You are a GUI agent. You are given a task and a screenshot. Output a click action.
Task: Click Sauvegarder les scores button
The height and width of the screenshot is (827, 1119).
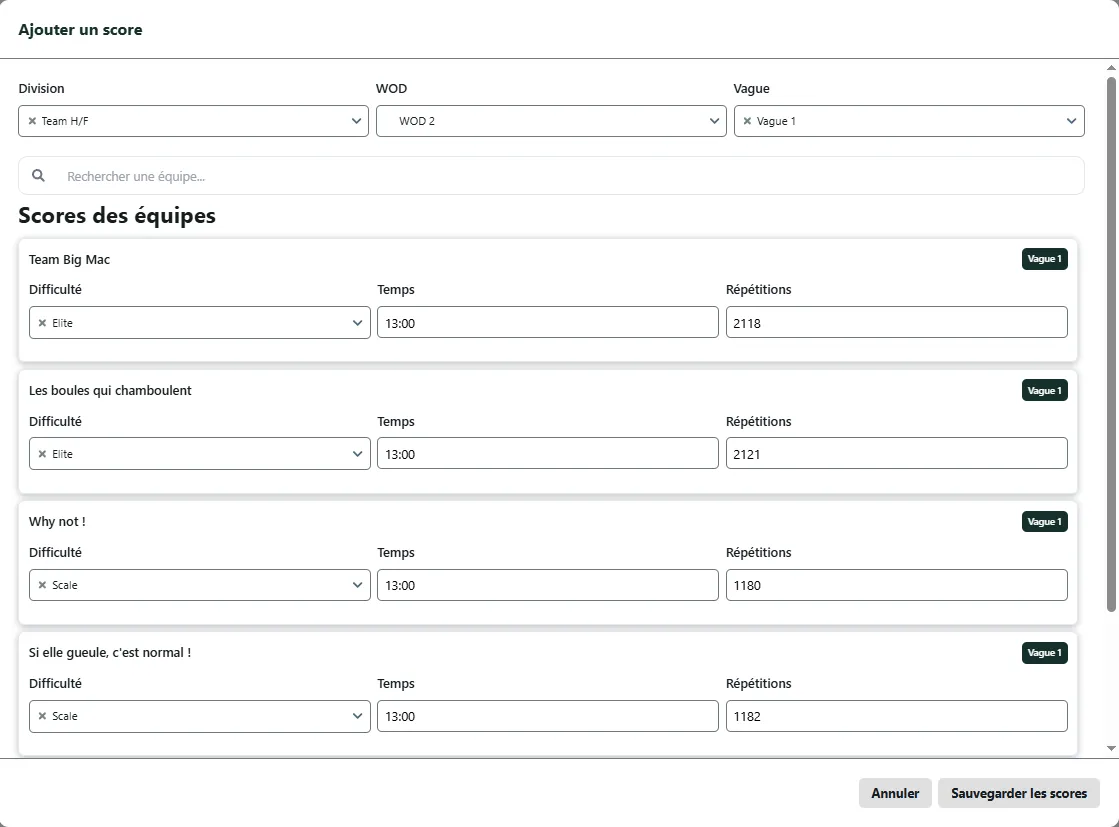click(x=1018, y=793)
